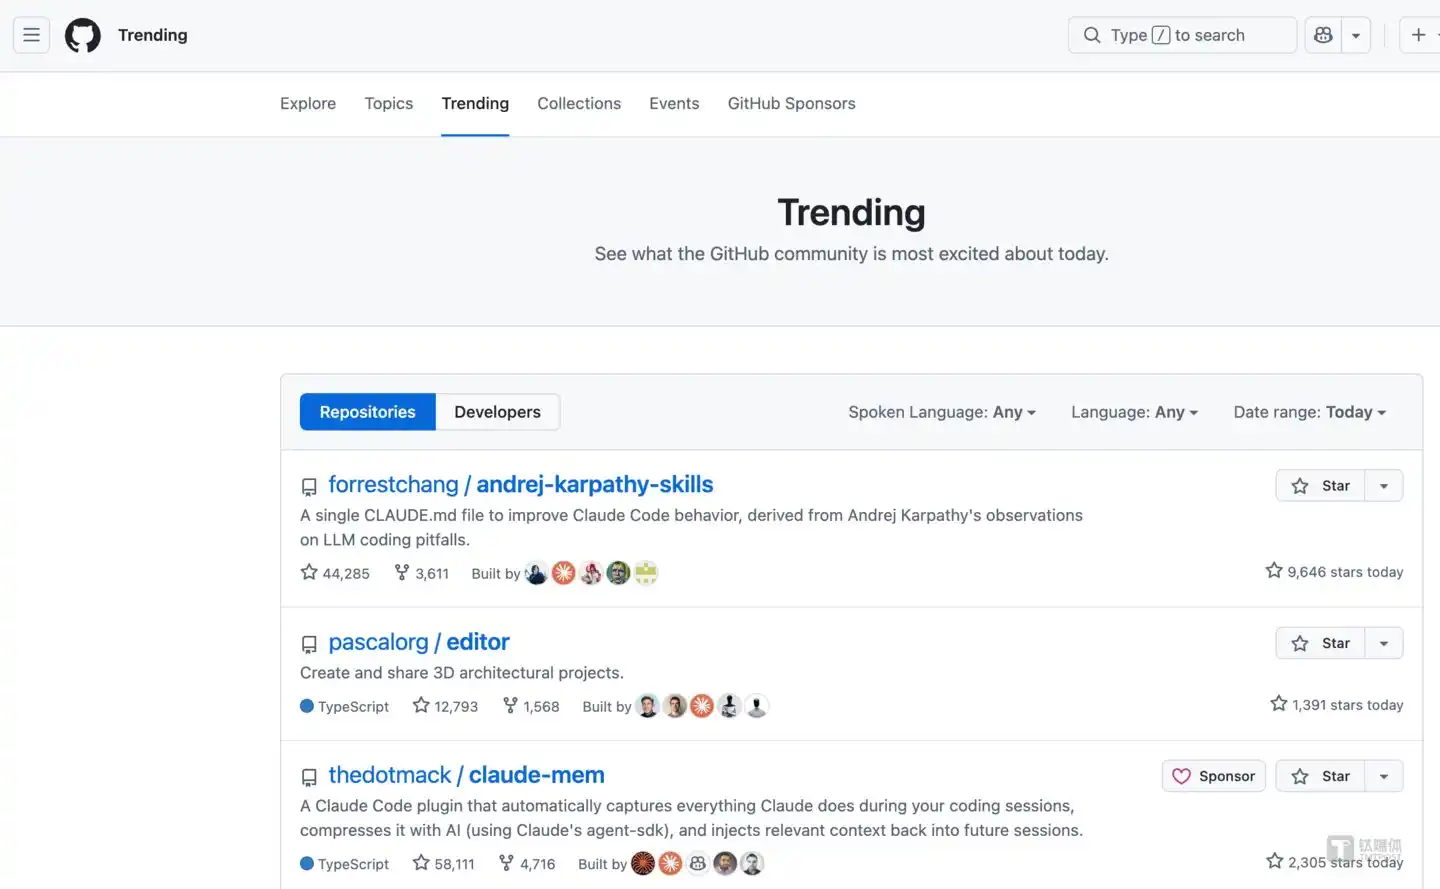Click star count 44,285 on andrej-karpathy-skills

[x=336, y=573]
